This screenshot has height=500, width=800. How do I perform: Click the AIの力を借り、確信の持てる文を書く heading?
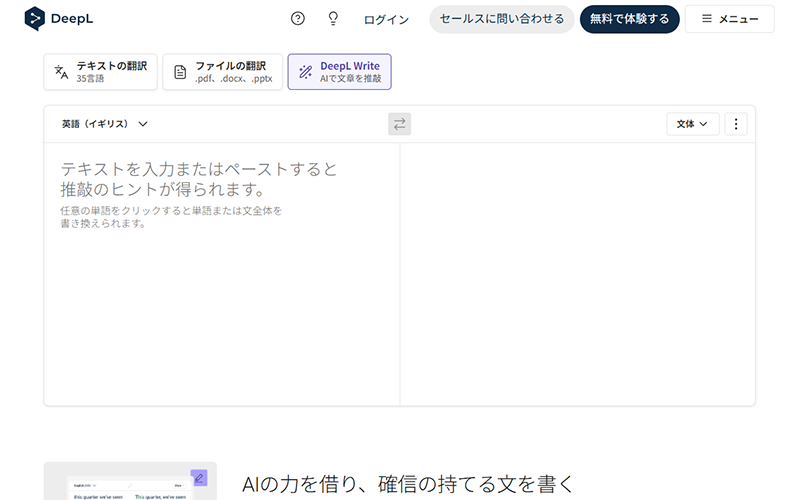[408, 484]
